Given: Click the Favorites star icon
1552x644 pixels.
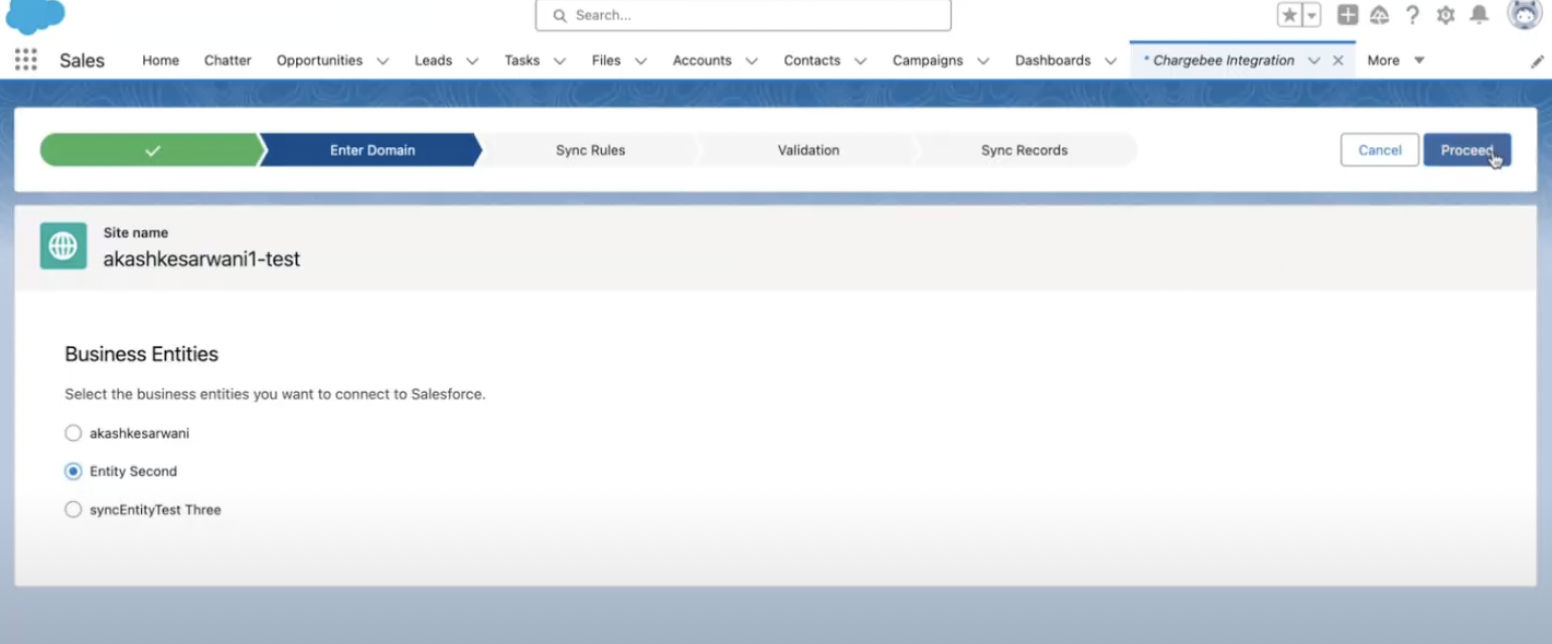Looking at the screenshot, I should click(1289, 15).
